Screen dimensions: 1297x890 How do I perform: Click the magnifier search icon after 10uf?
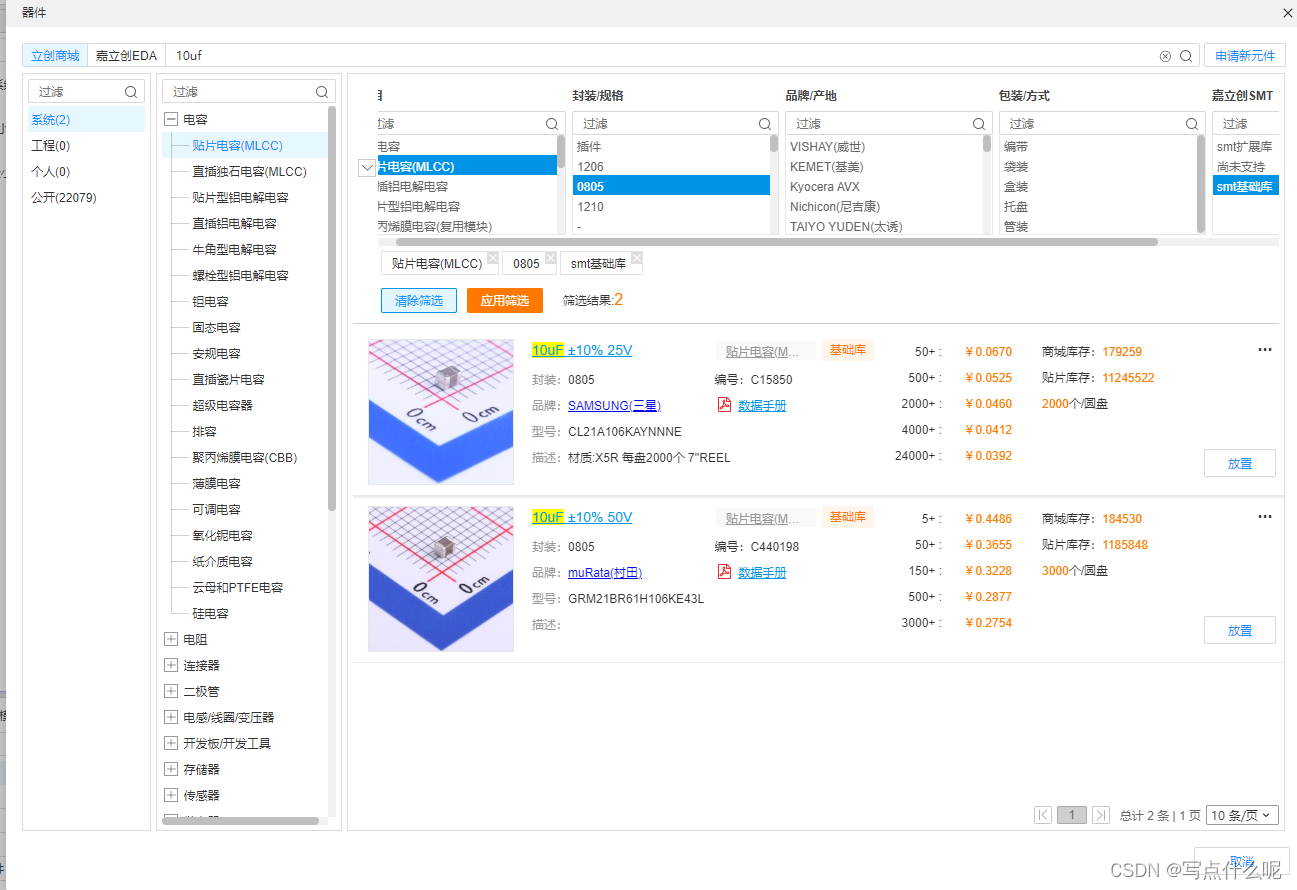[x=1186, y=56]
